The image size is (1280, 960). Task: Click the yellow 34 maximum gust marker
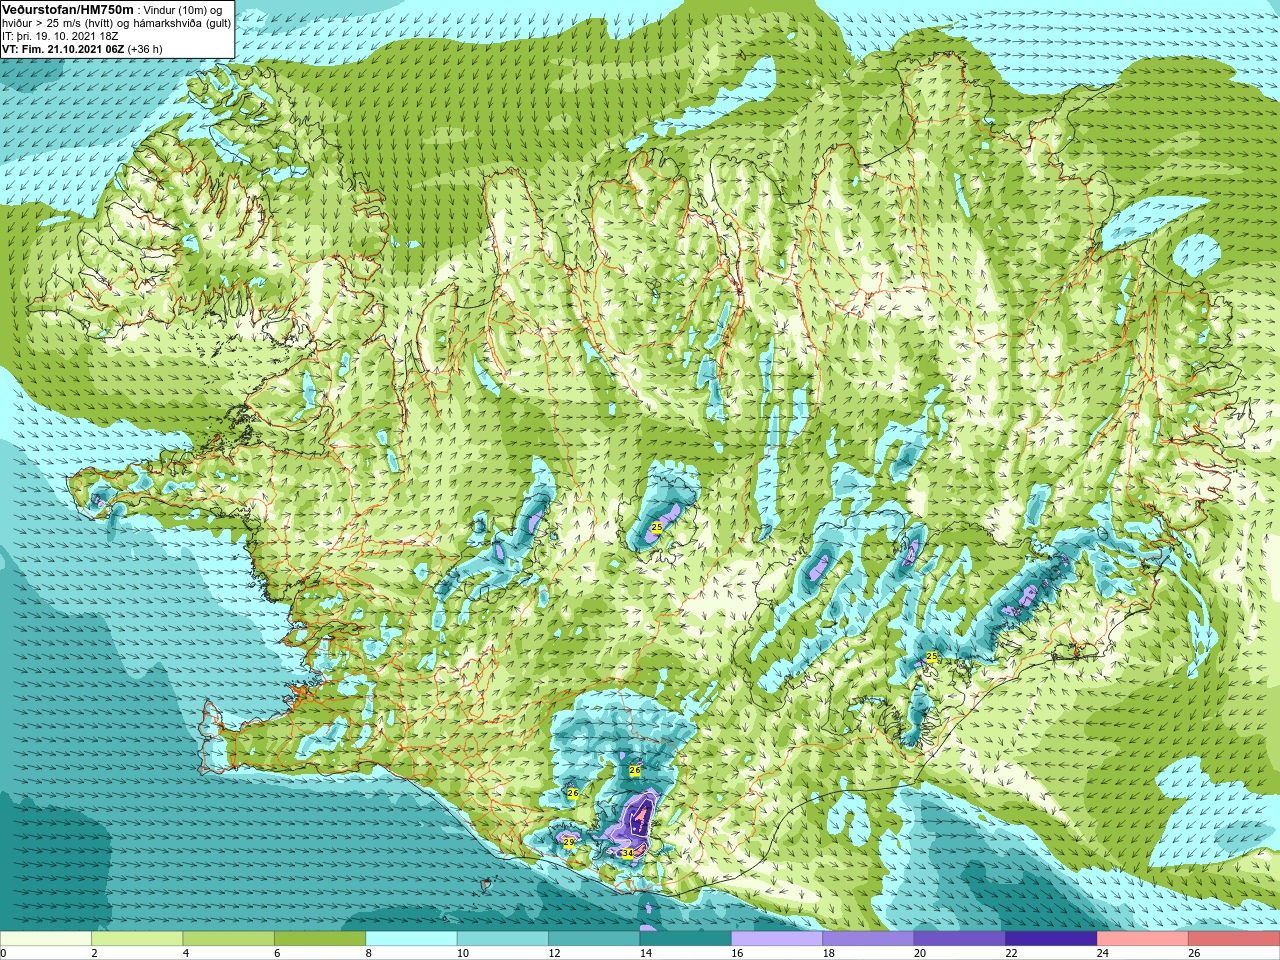627,853
